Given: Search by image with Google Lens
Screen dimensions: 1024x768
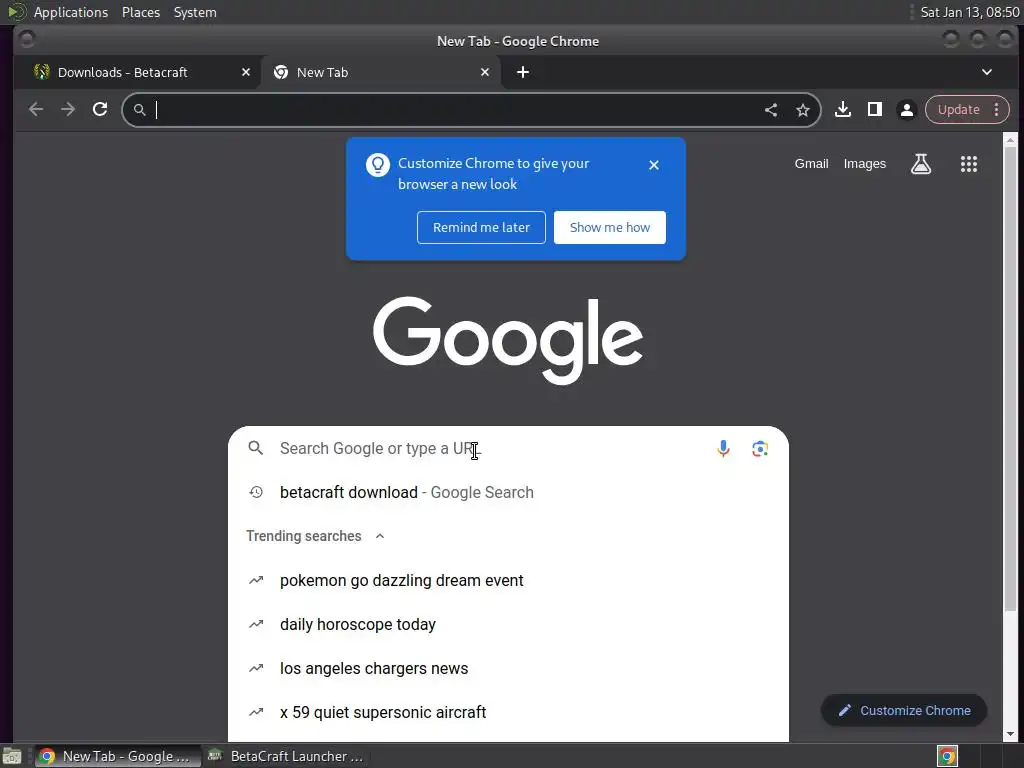Looking at the screenshot, I should [x=760, y=449].
